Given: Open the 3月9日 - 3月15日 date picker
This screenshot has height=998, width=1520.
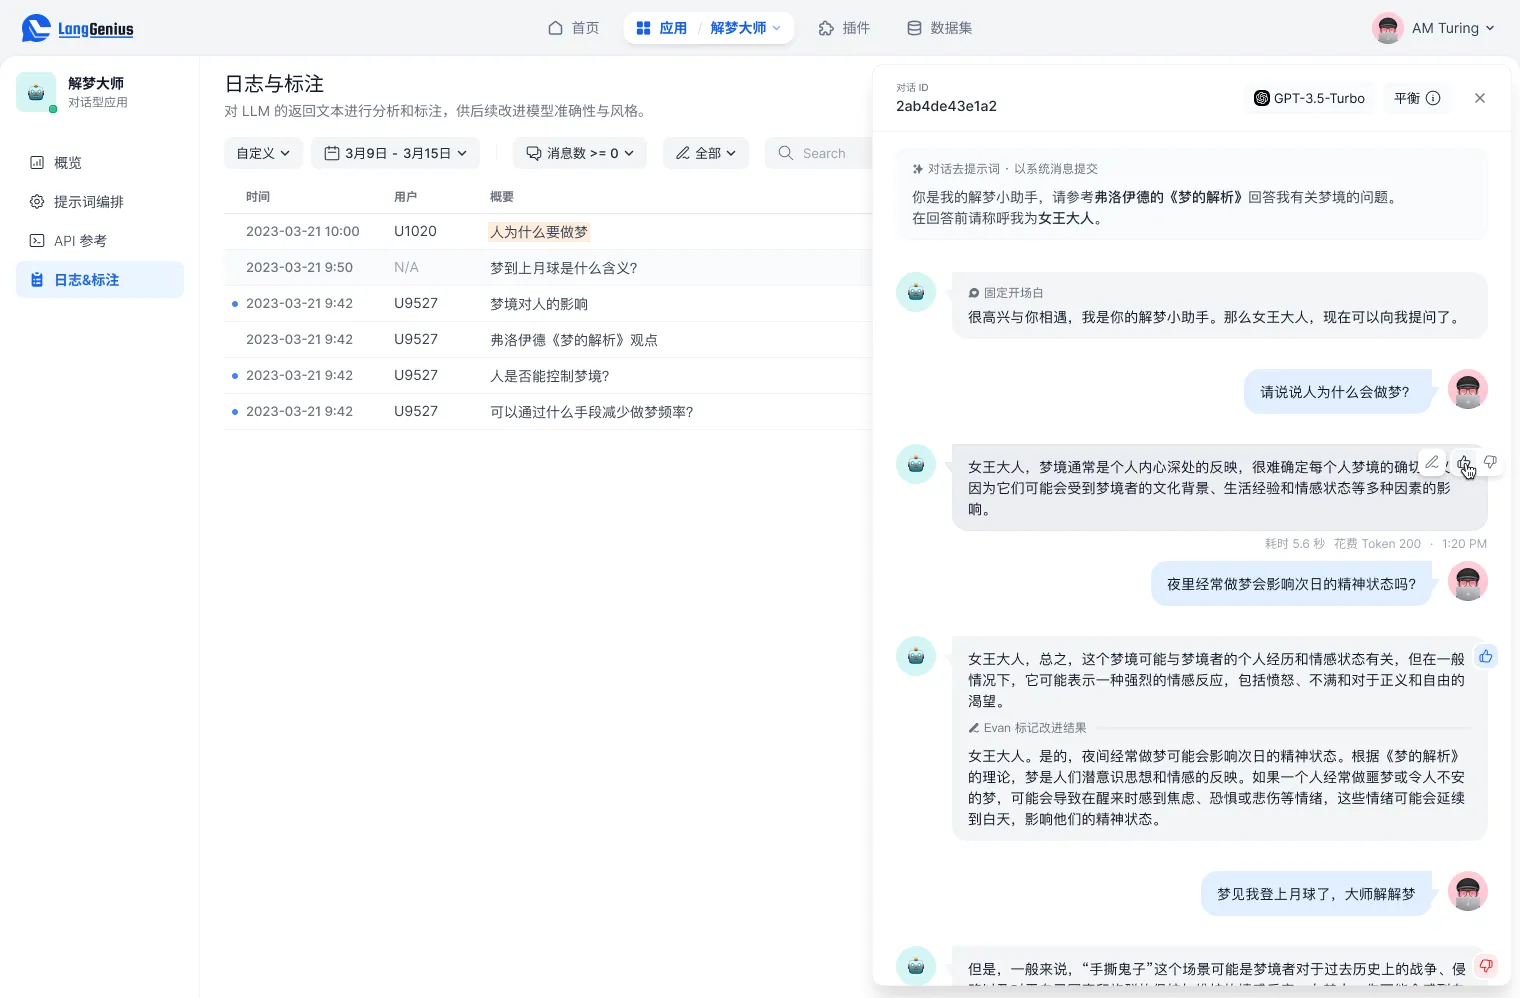Looking at the screenshot, I should (396, 153).
